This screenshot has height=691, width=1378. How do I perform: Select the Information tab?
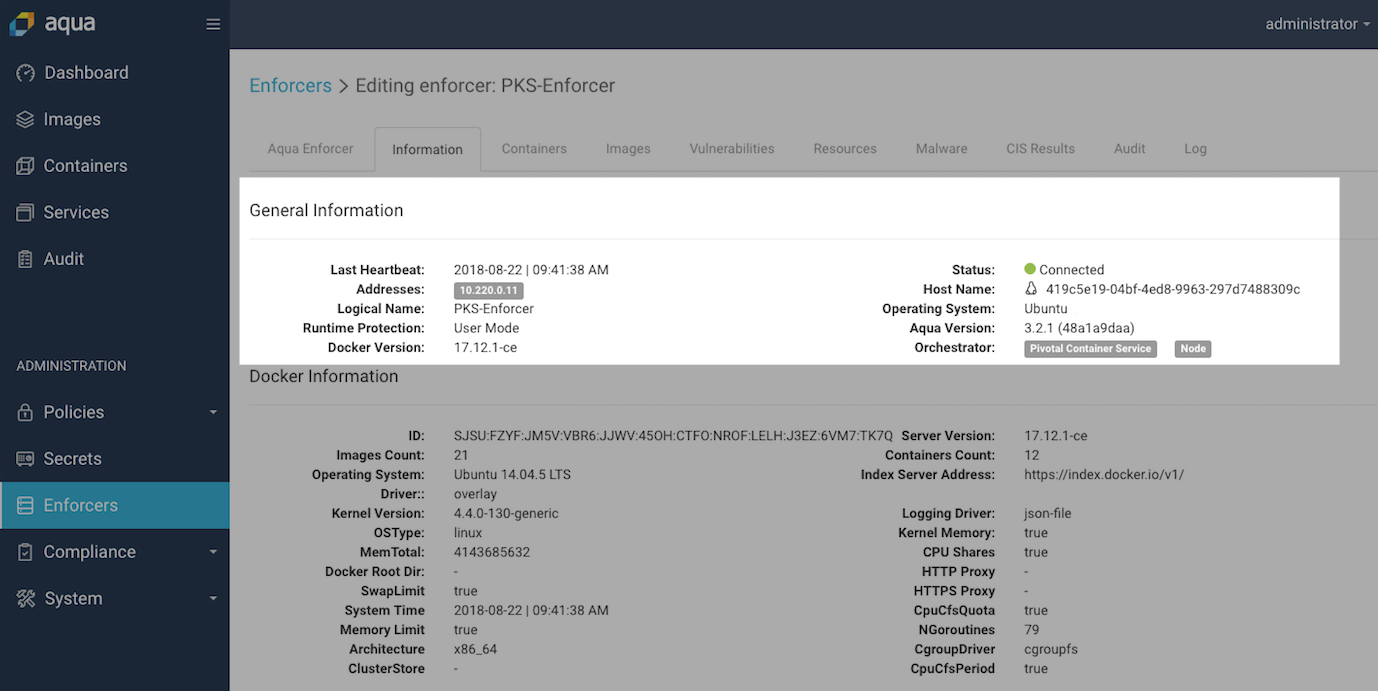427,149
